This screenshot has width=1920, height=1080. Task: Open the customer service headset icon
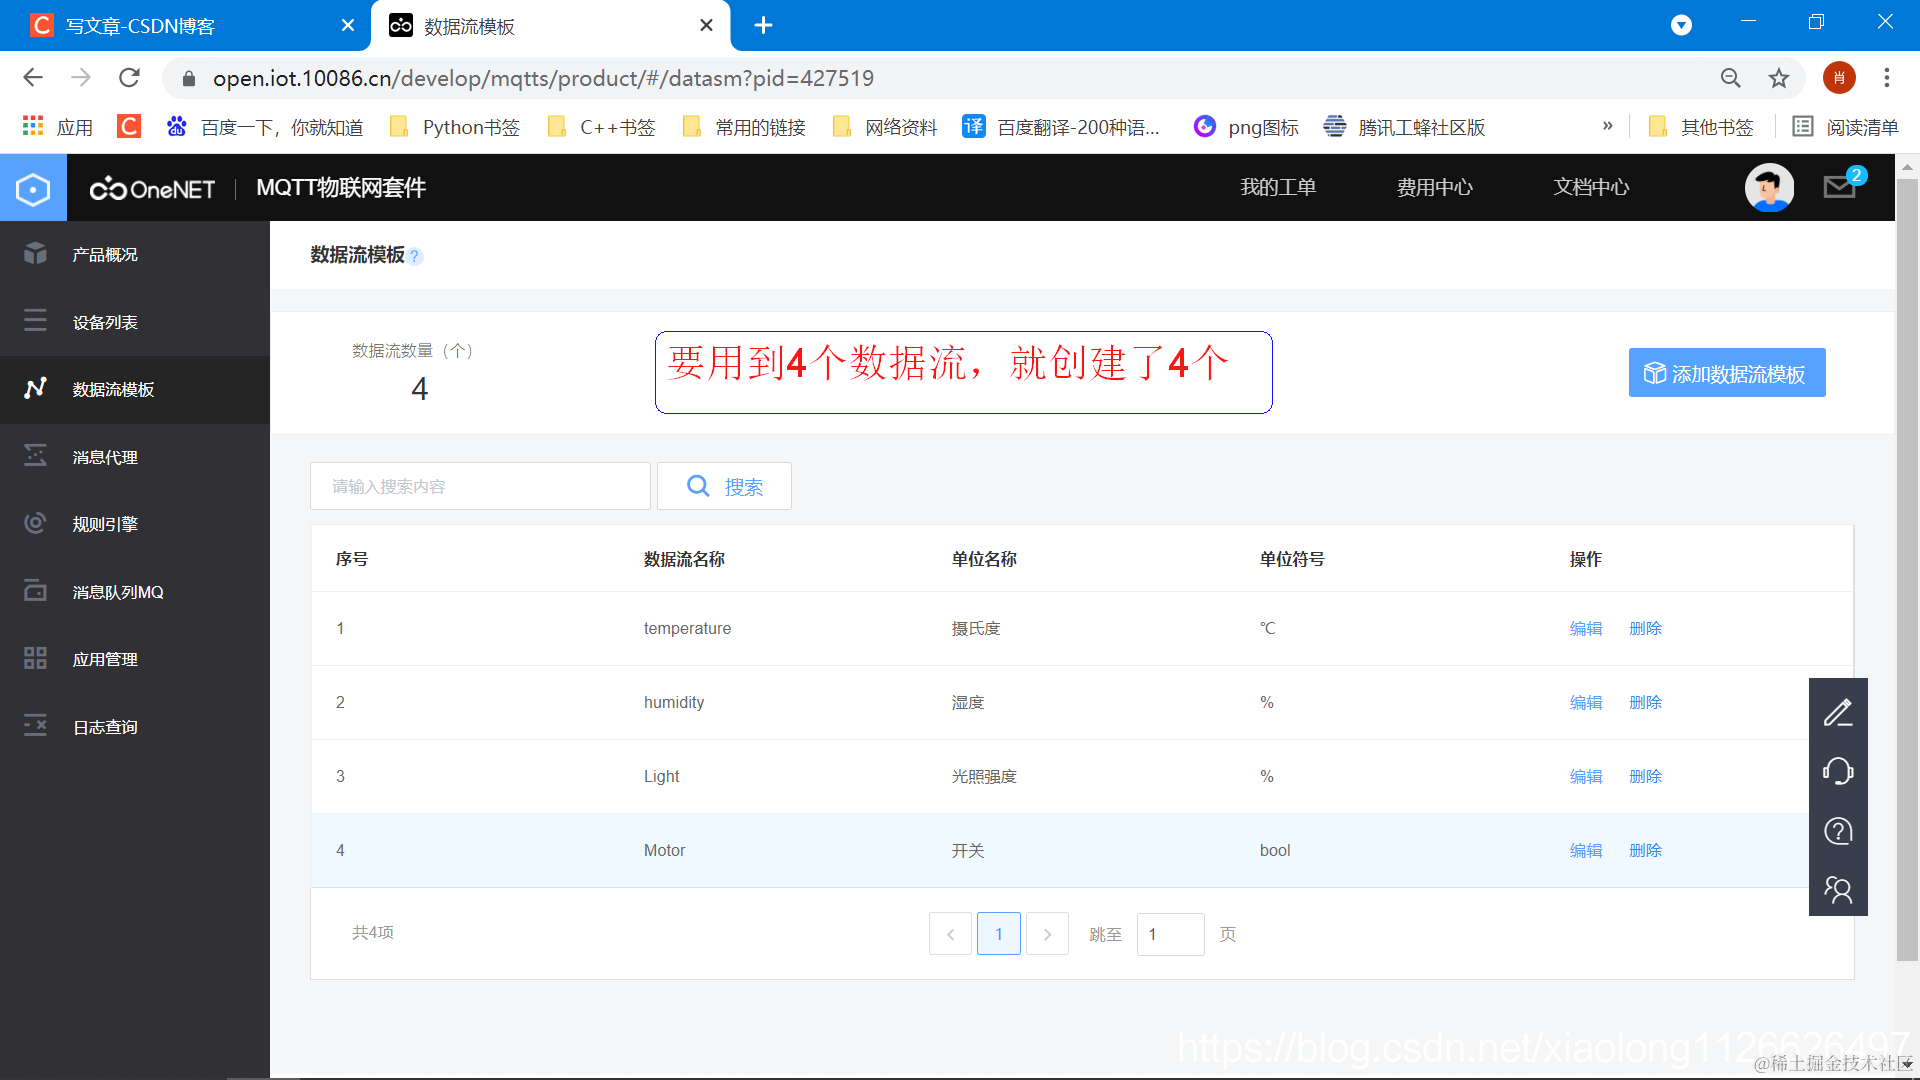pyautogui.click(x=1838, y=772)
